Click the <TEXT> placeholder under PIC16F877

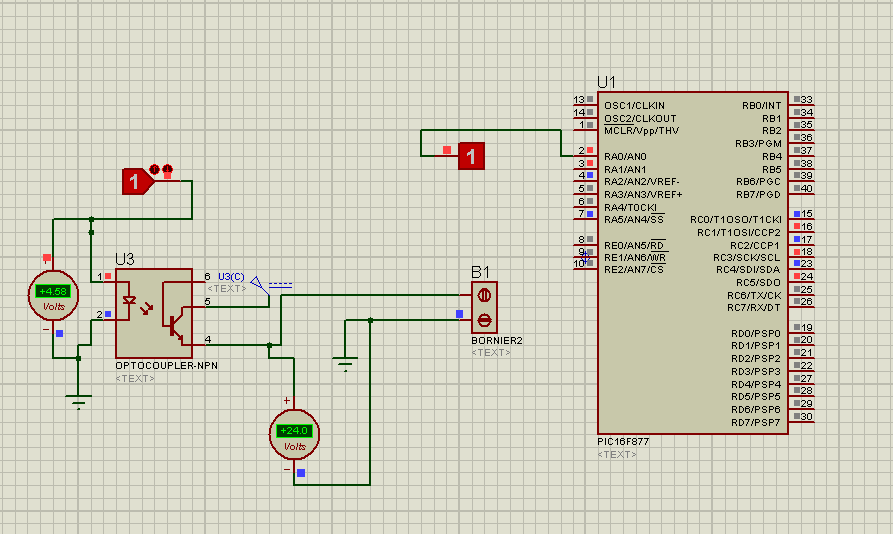tap(617, 454)
